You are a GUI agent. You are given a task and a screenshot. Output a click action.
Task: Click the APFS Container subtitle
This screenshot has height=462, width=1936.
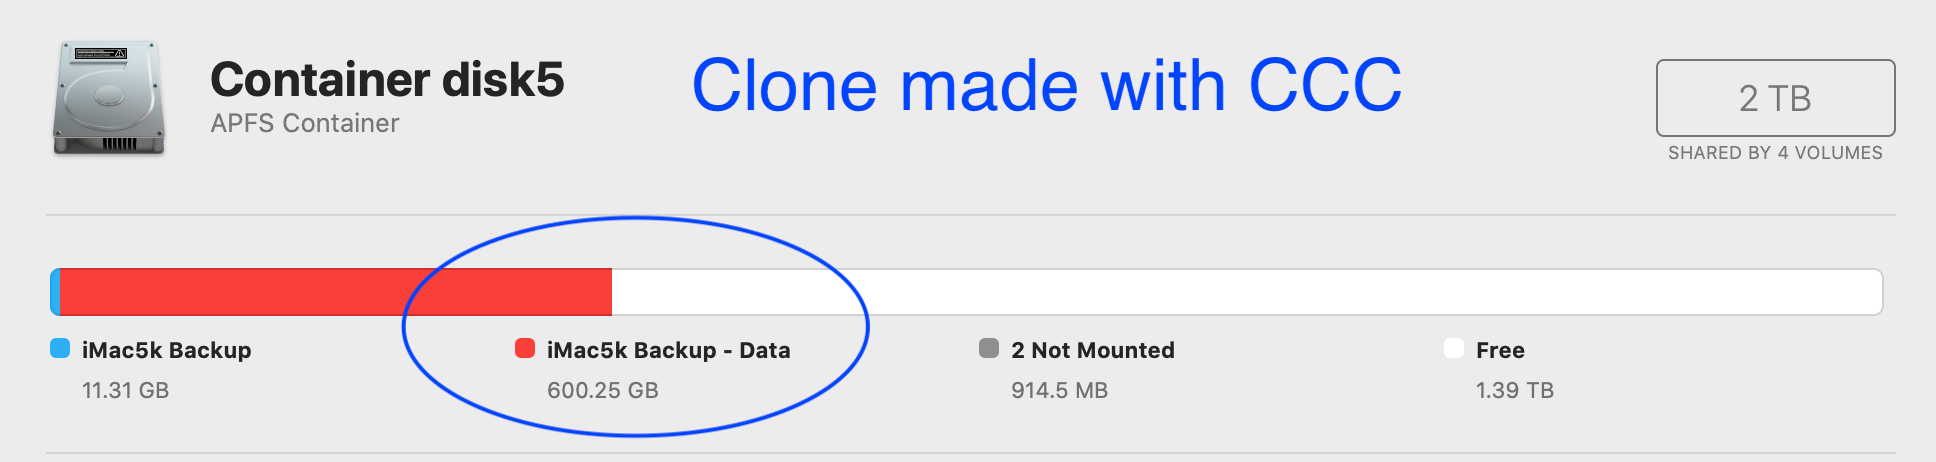pyautogui.click(x=305, y=124)
